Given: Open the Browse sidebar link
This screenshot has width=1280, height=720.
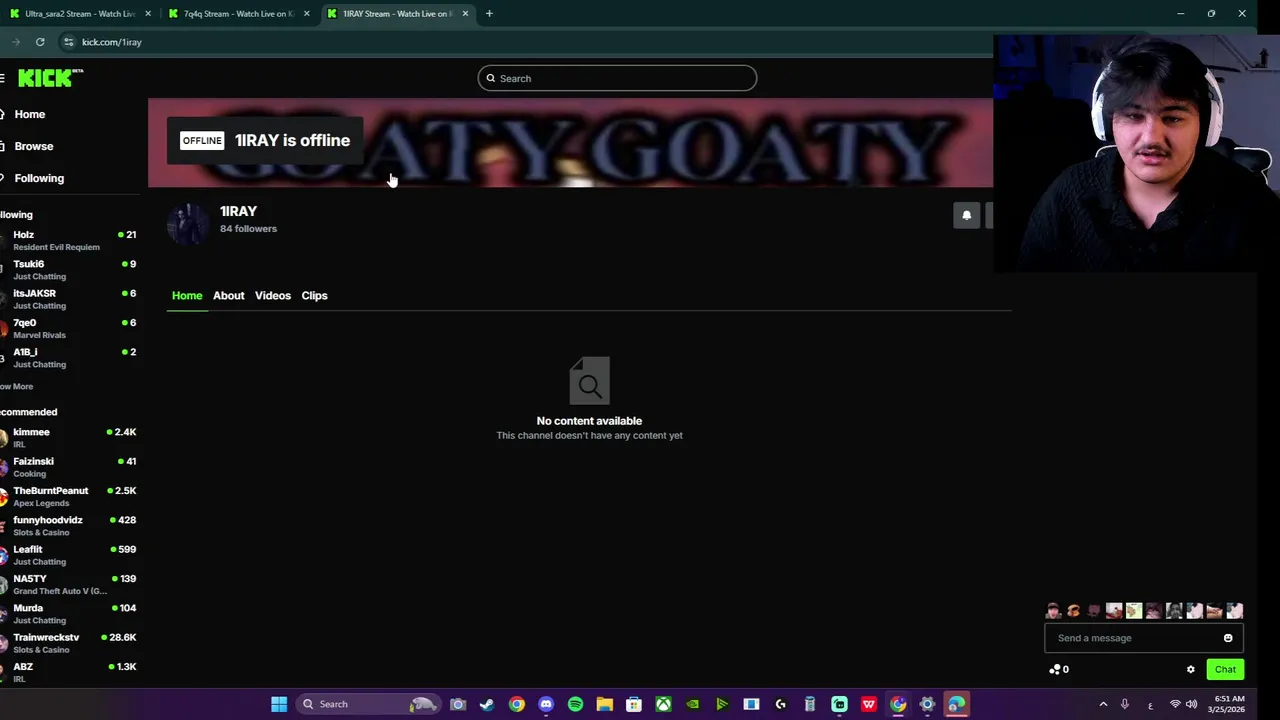Looking at the screenshot, I should [x=33, y=146].
